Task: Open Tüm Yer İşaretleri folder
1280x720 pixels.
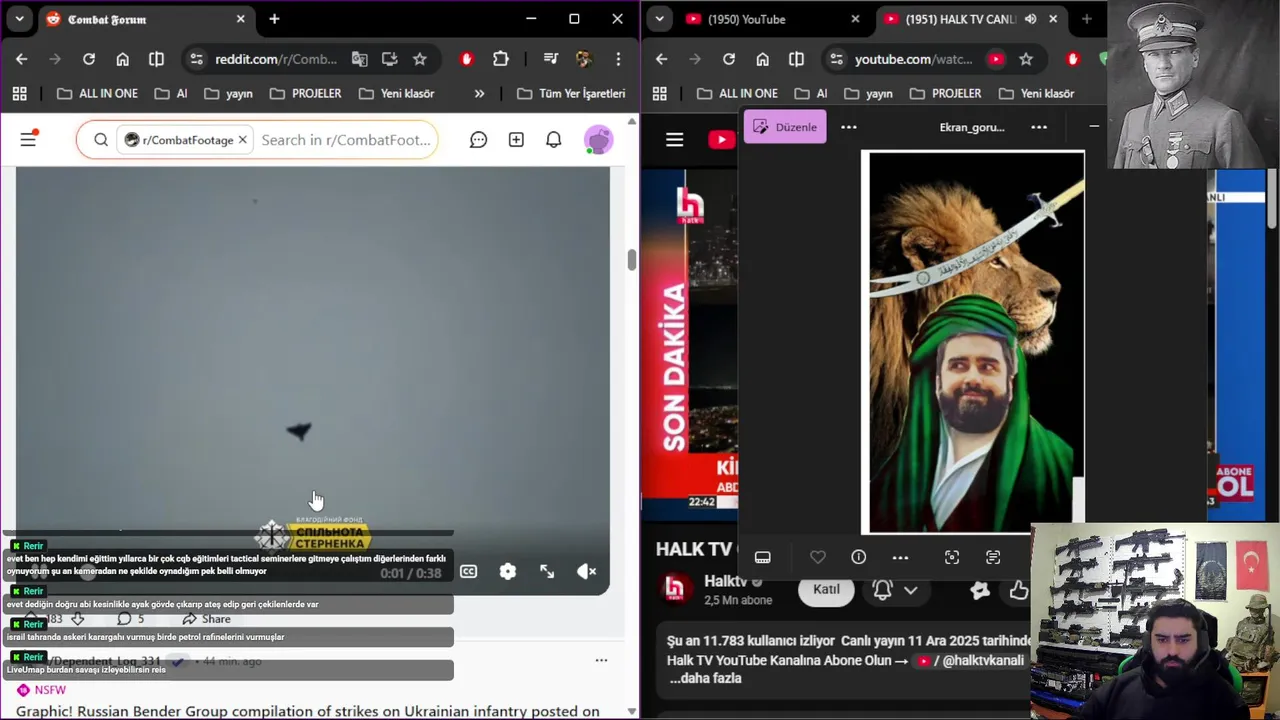Action: pyautogui.click(x=571, y=93)
